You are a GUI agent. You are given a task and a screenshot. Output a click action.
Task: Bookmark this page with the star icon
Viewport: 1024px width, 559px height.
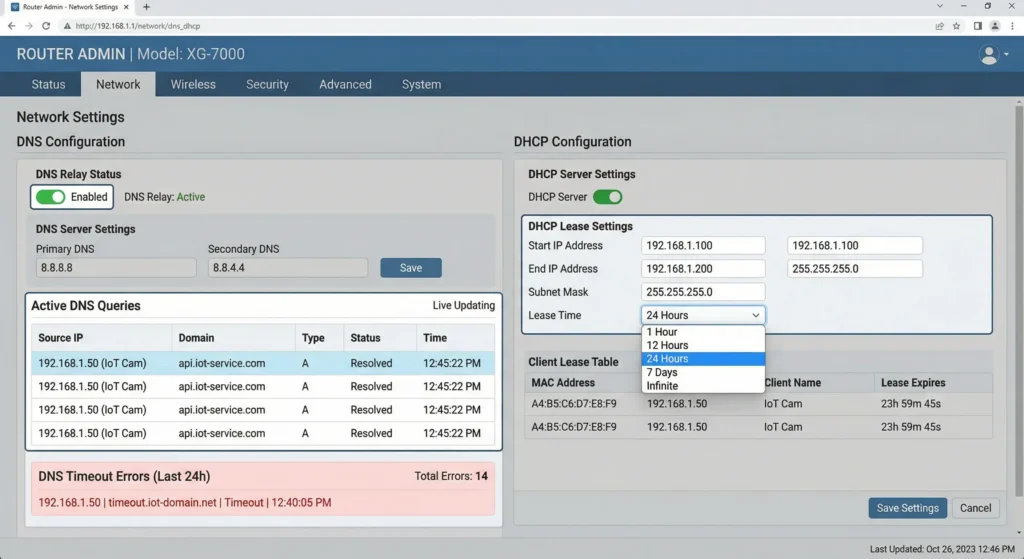tap(956, 26)
